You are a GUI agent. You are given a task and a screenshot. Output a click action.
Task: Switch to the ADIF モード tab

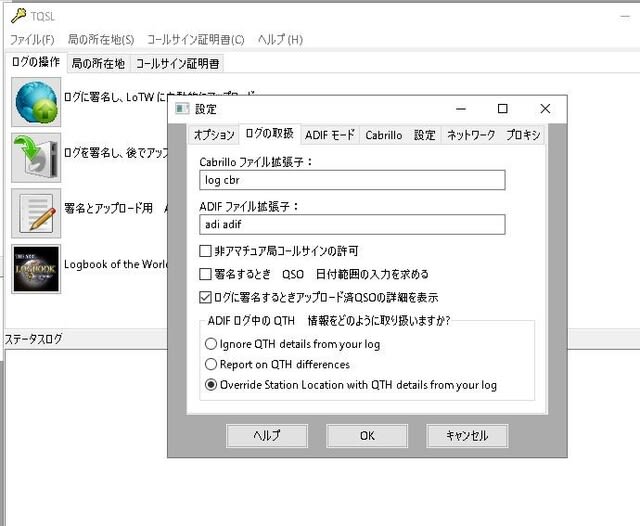point(329,135)
